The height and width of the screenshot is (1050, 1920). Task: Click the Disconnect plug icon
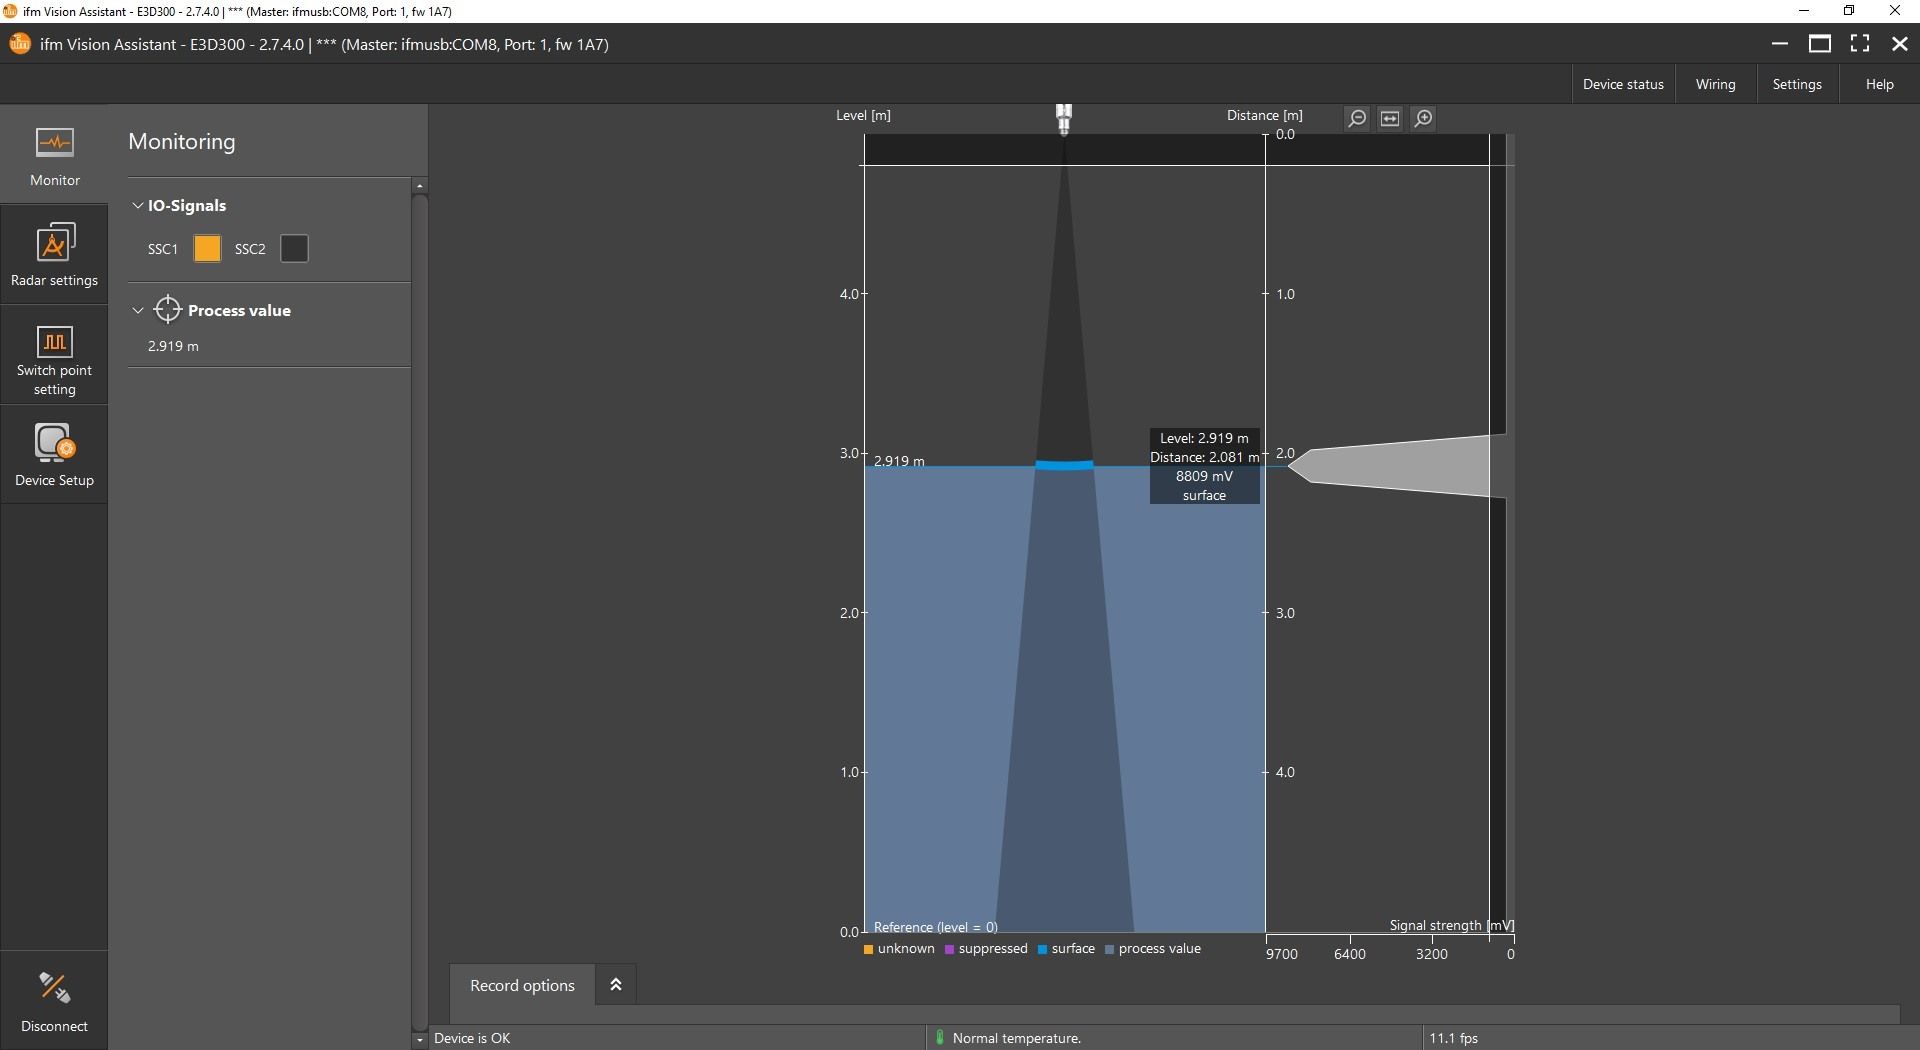tap(54, 989)
